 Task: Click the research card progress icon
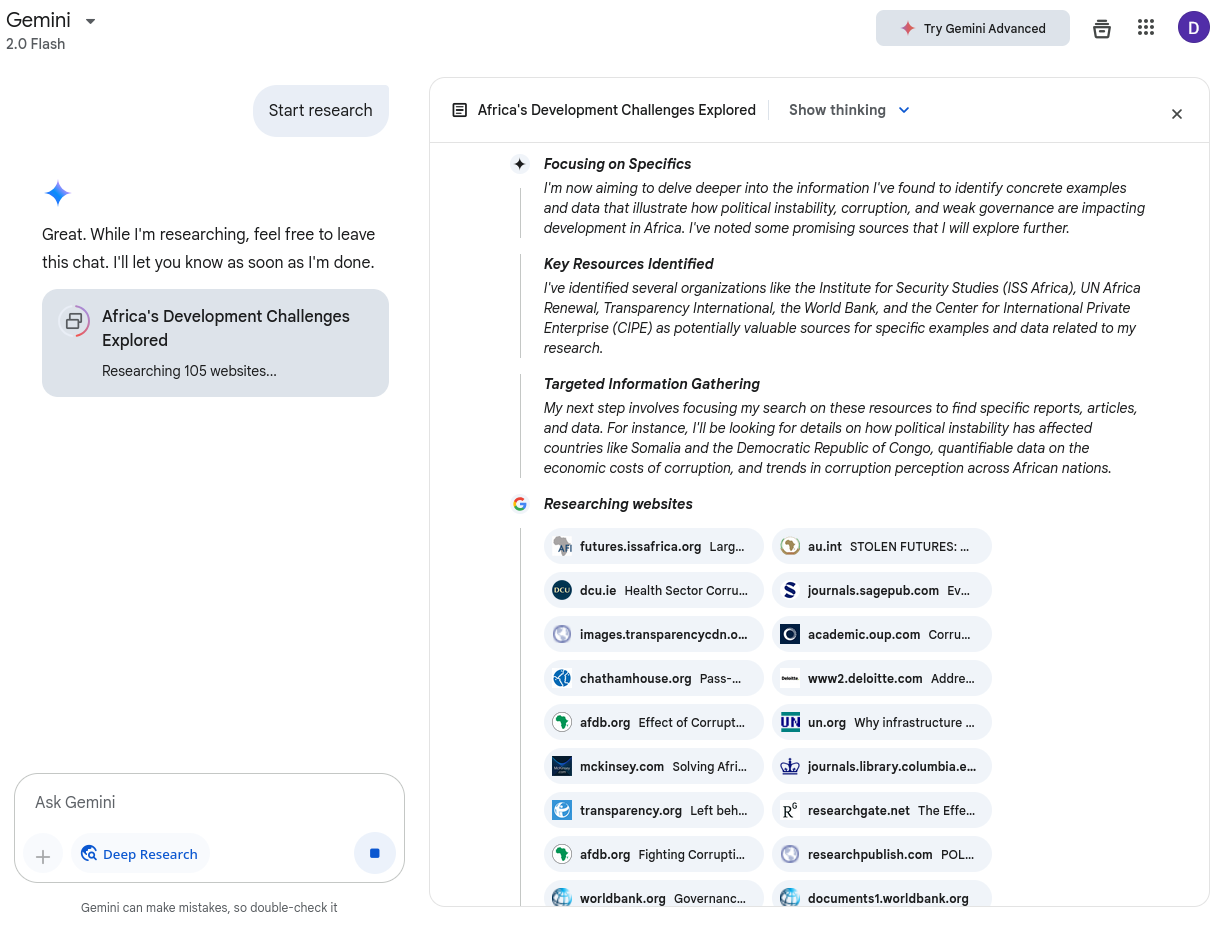pos(74,321)
